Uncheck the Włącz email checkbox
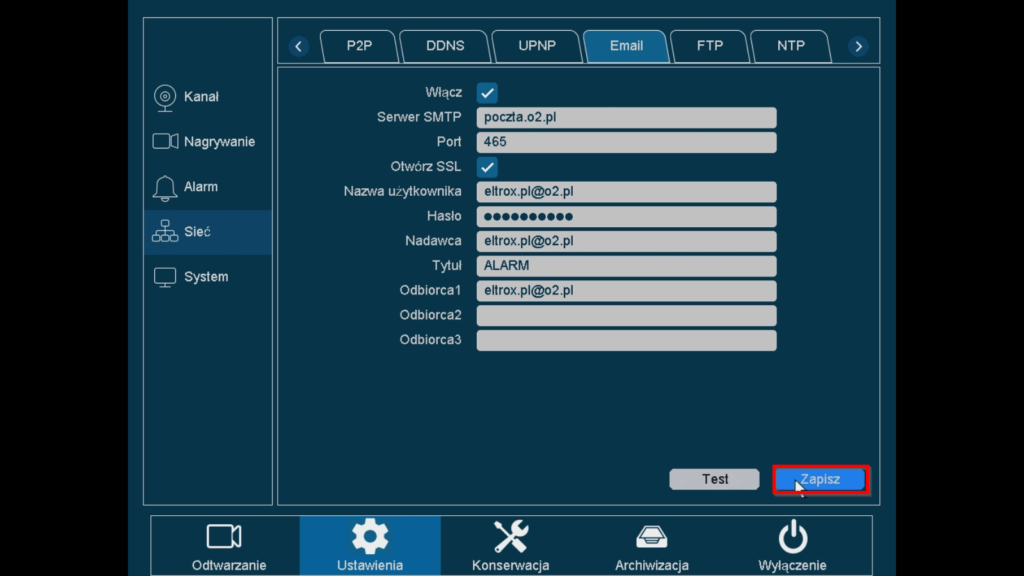 tap(487, 93)
